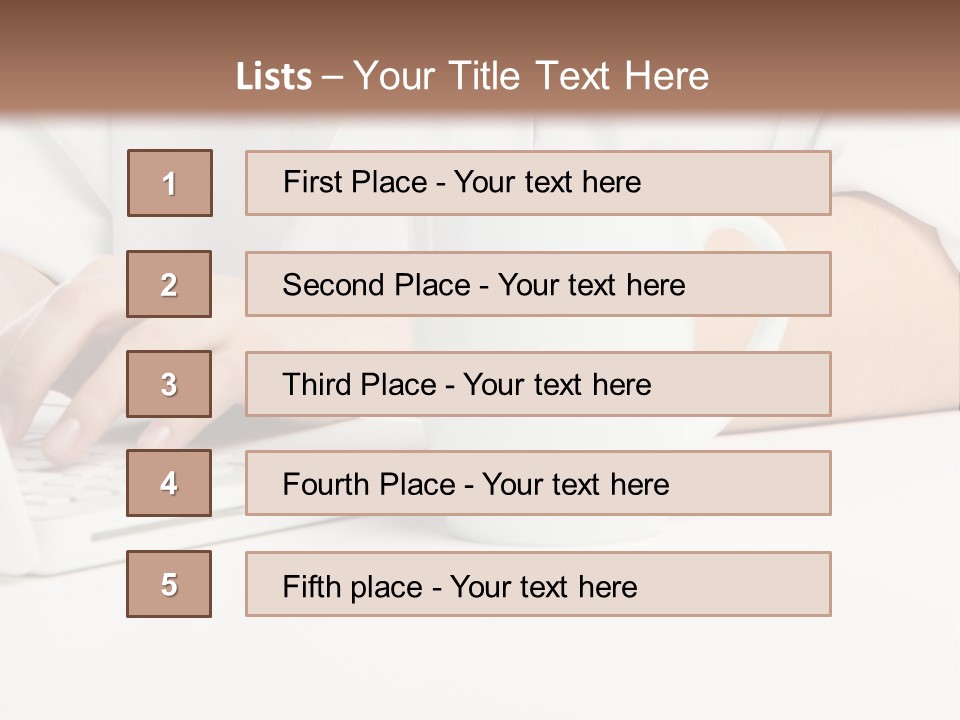Click 'Your Title Text Here' in the title

[x=531, y=76]
